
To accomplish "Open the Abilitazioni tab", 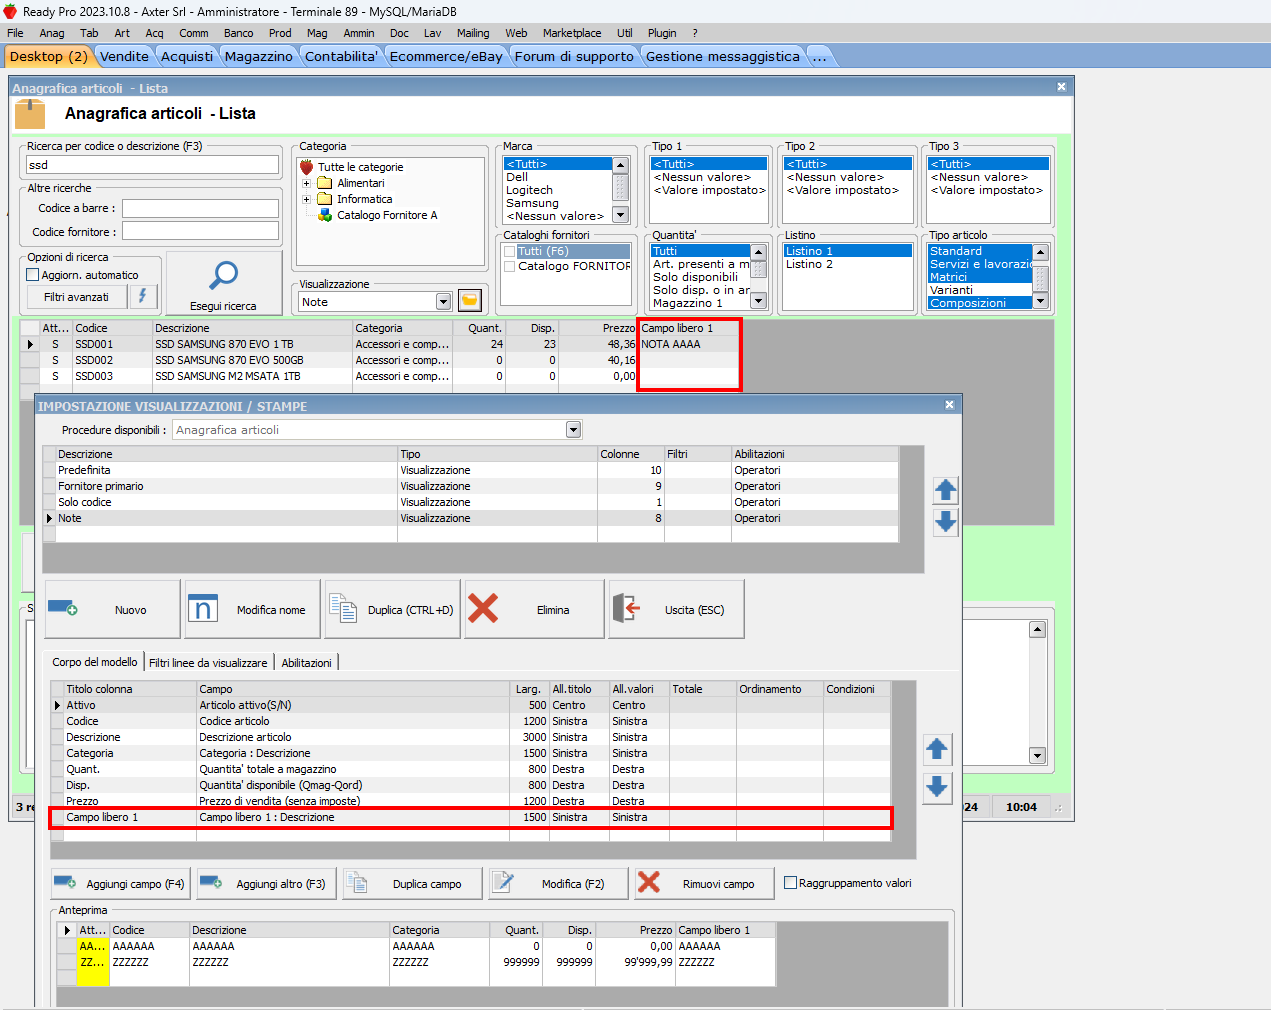I will point(306,662).
